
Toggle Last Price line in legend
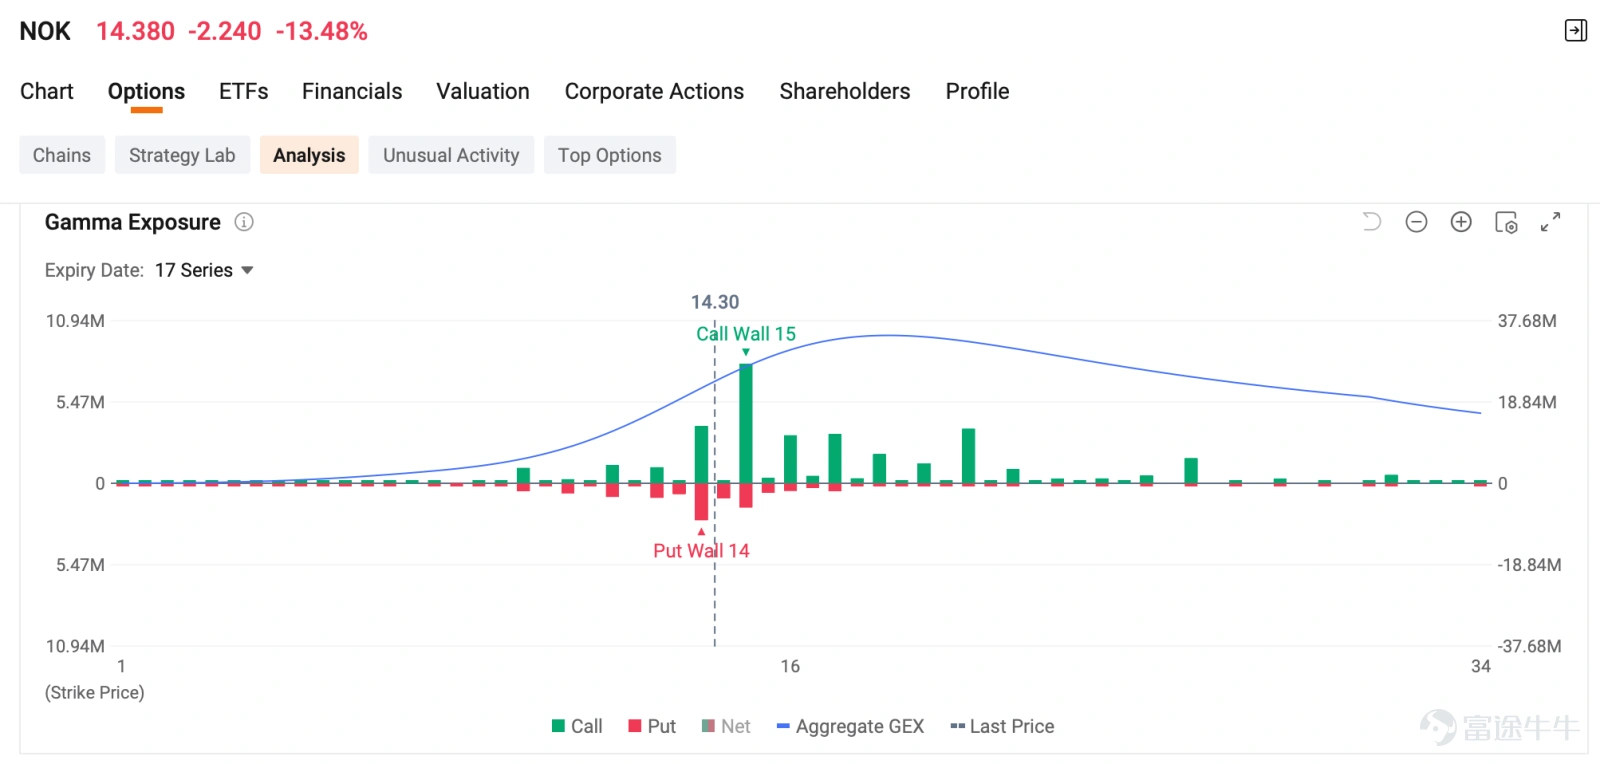[1002, 726]
